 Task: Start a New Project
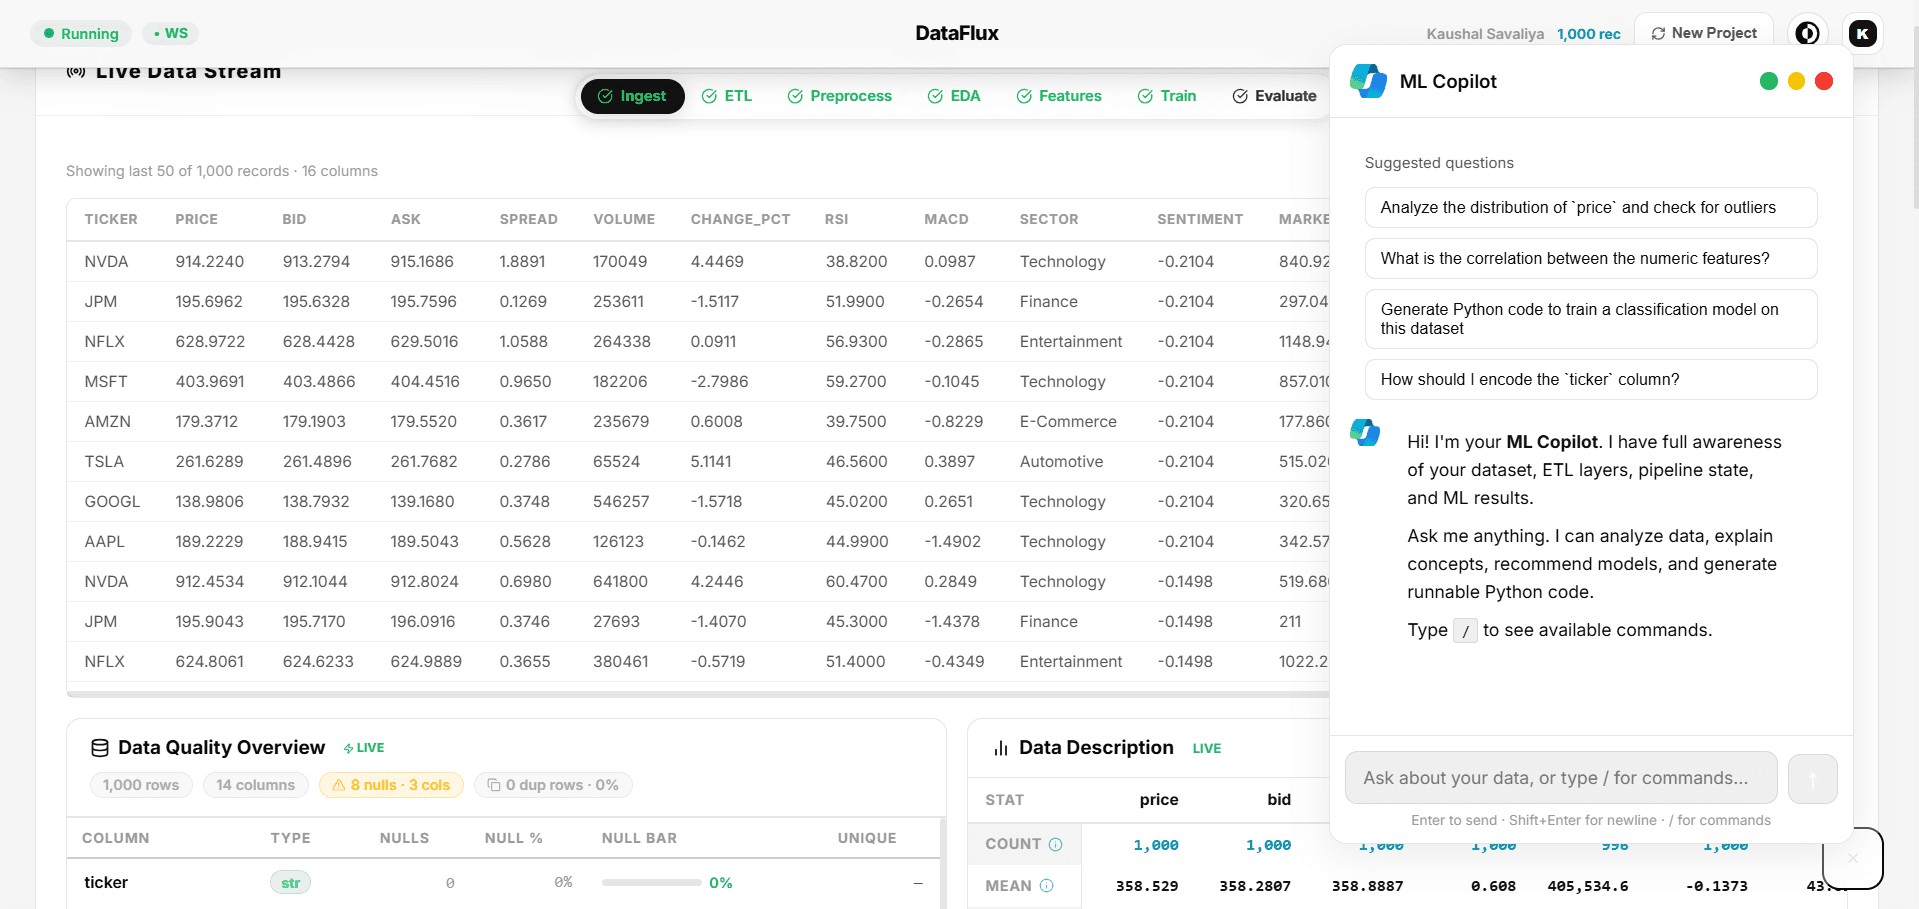[x=1703, y=32]
